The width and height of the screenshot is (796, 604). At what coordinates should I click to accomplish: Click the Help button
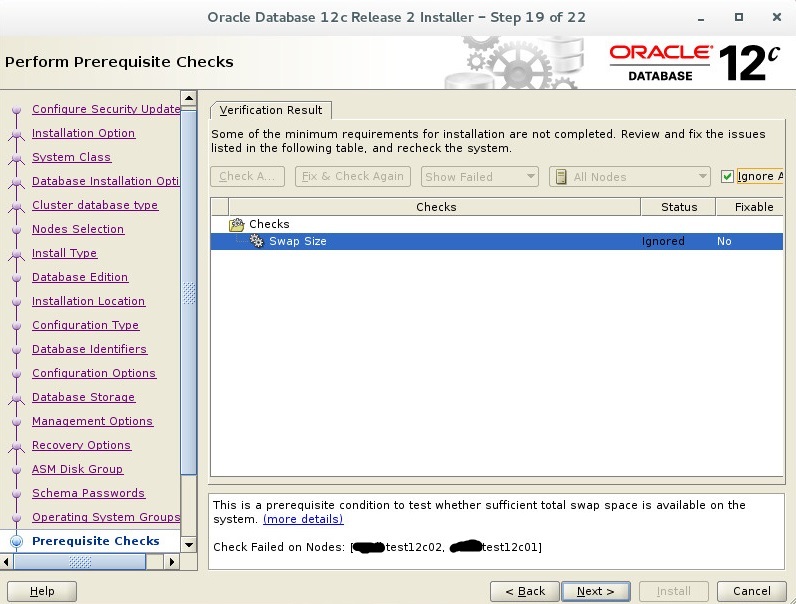pyautogui.click(x=42, y=591)
